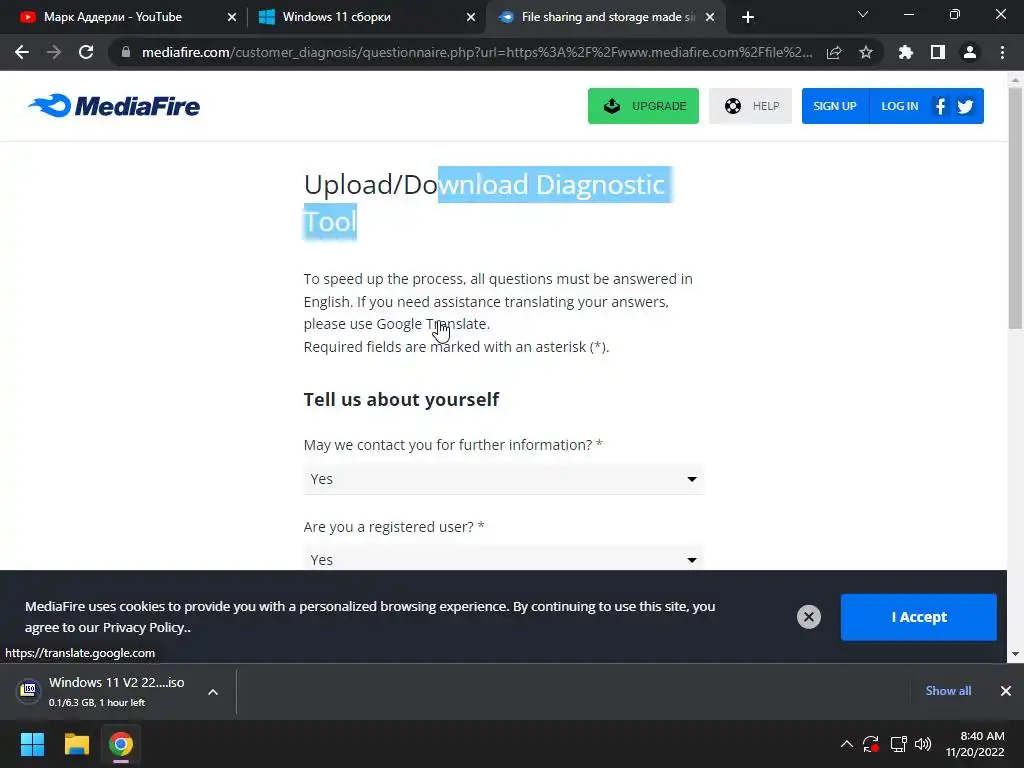Go back to the previous page

tap(22, 52)
